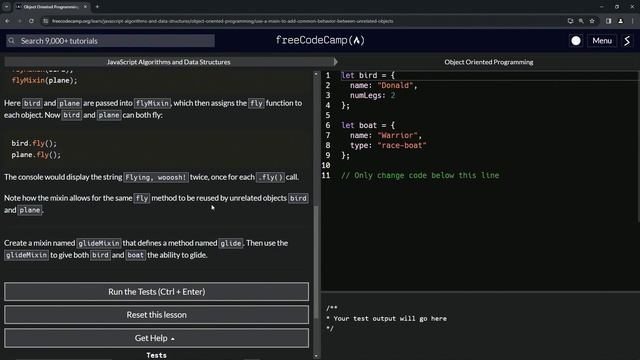Place cursor on line 1 'let bird = {'
This screenshot has width=640, height=360.
368,75
